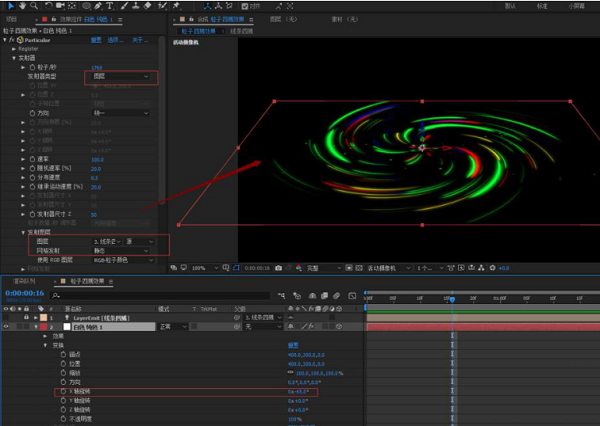Select the Unified Camera tool
Image resolution: width=600 pixels, height=426 pixels.
[60, 6]
